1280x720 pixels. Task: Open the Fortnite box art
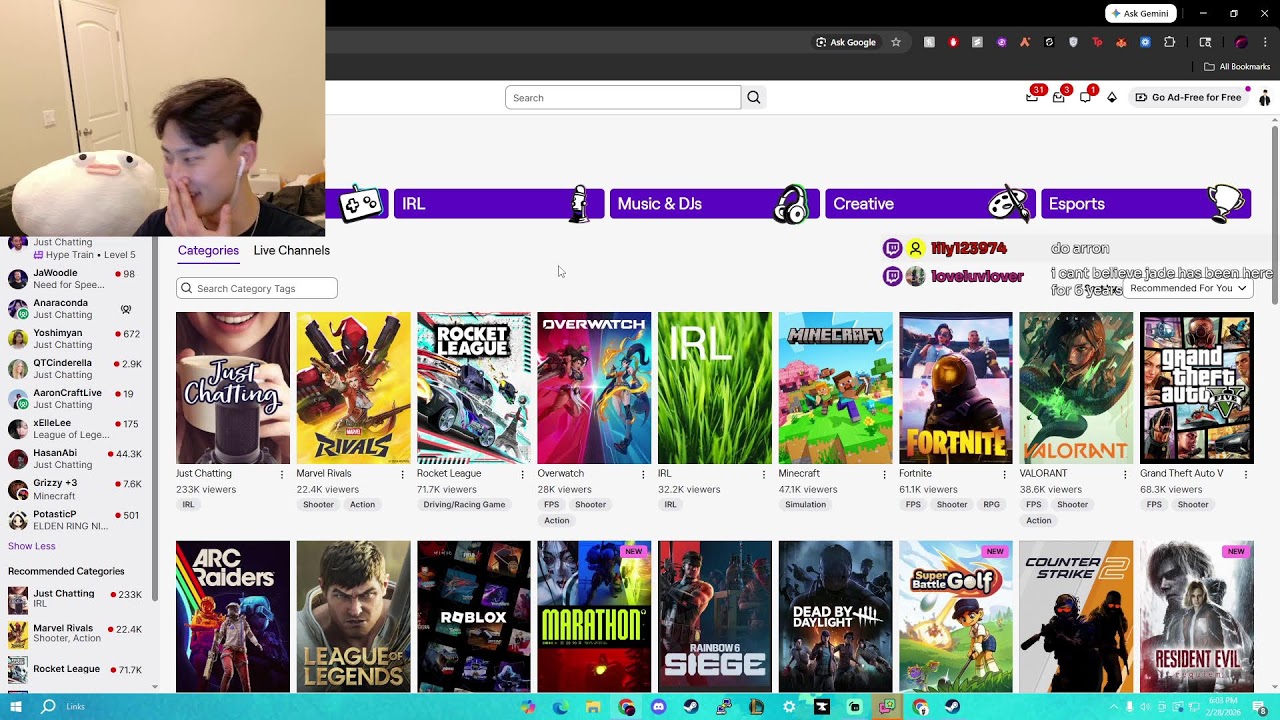(956, 388)
